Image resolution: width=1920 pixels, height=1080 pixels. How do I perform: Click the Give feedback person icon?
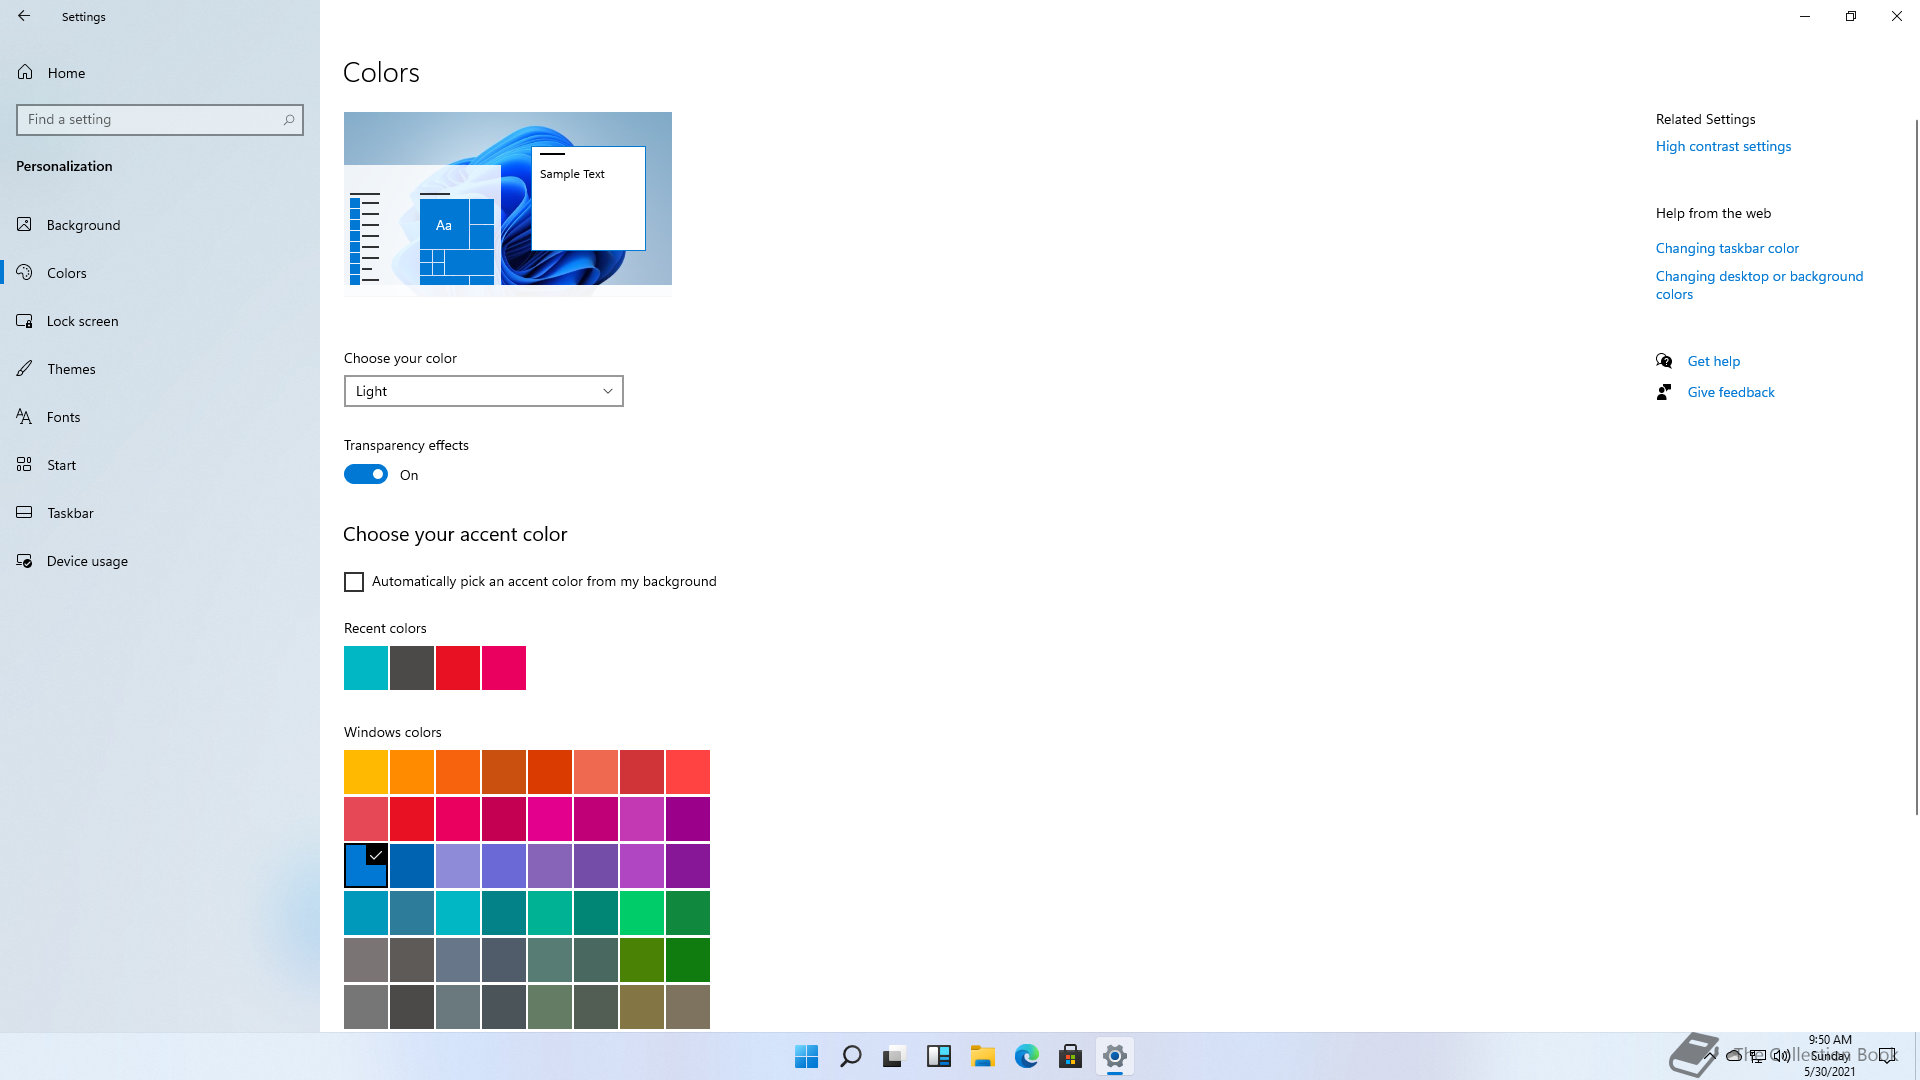click(1664, 392)
